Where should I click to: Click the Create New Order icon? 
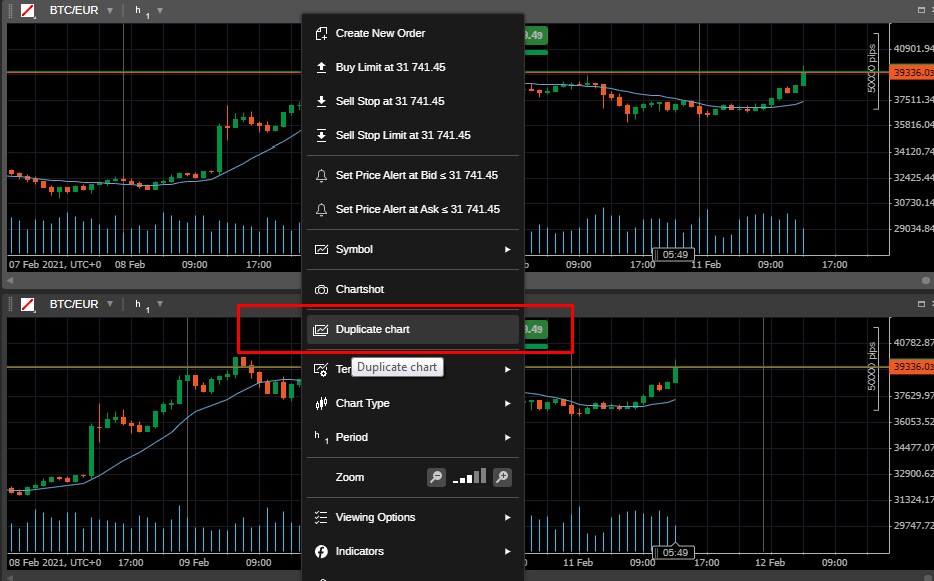(x=321, y=33)
